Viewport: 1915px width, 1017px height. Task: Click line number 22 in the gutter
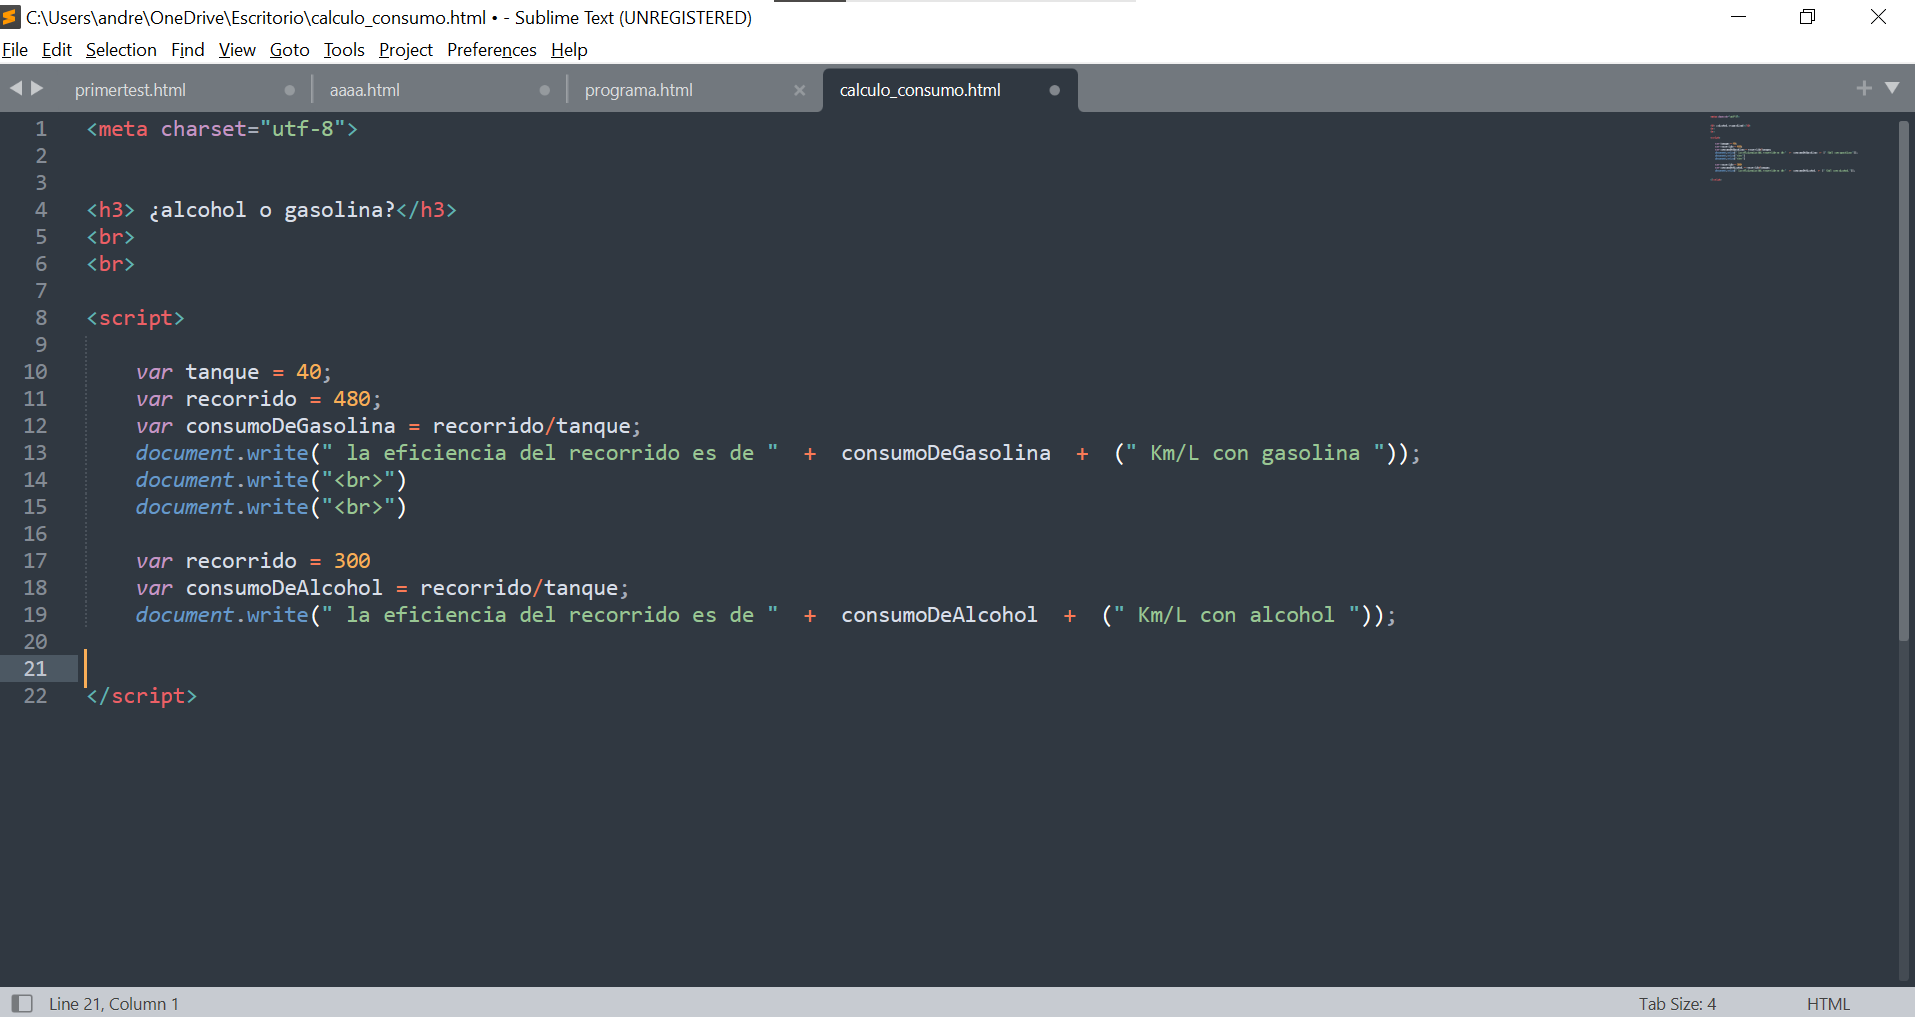35,696
